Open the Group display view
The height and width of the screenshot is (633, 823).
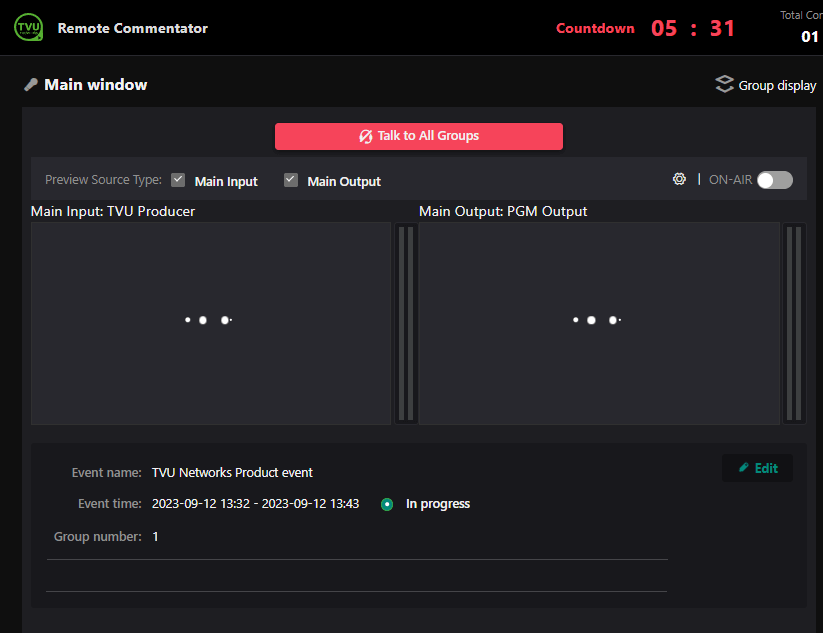tap(766, 85)
